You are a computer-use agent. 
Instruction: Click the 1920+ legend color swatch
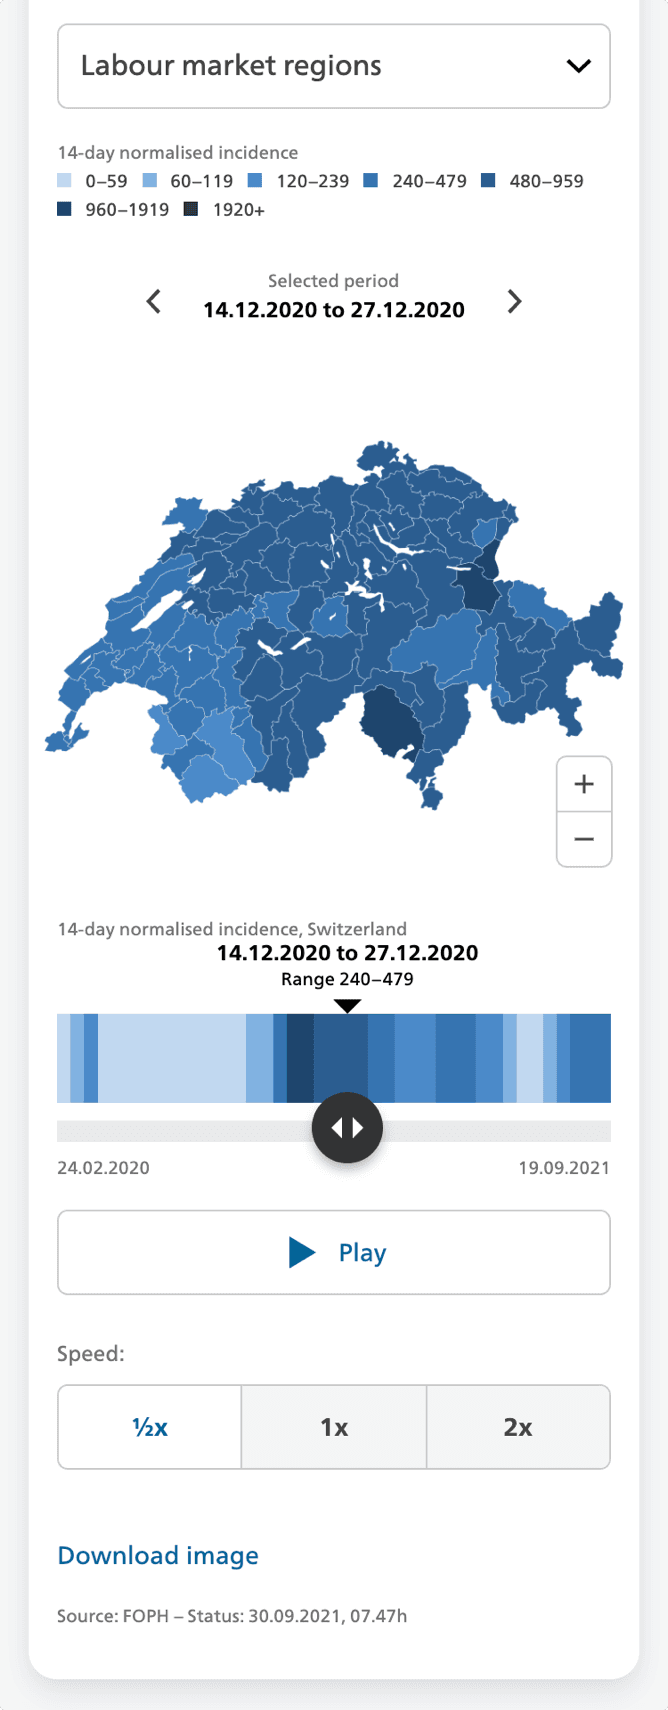click(192, 209)
